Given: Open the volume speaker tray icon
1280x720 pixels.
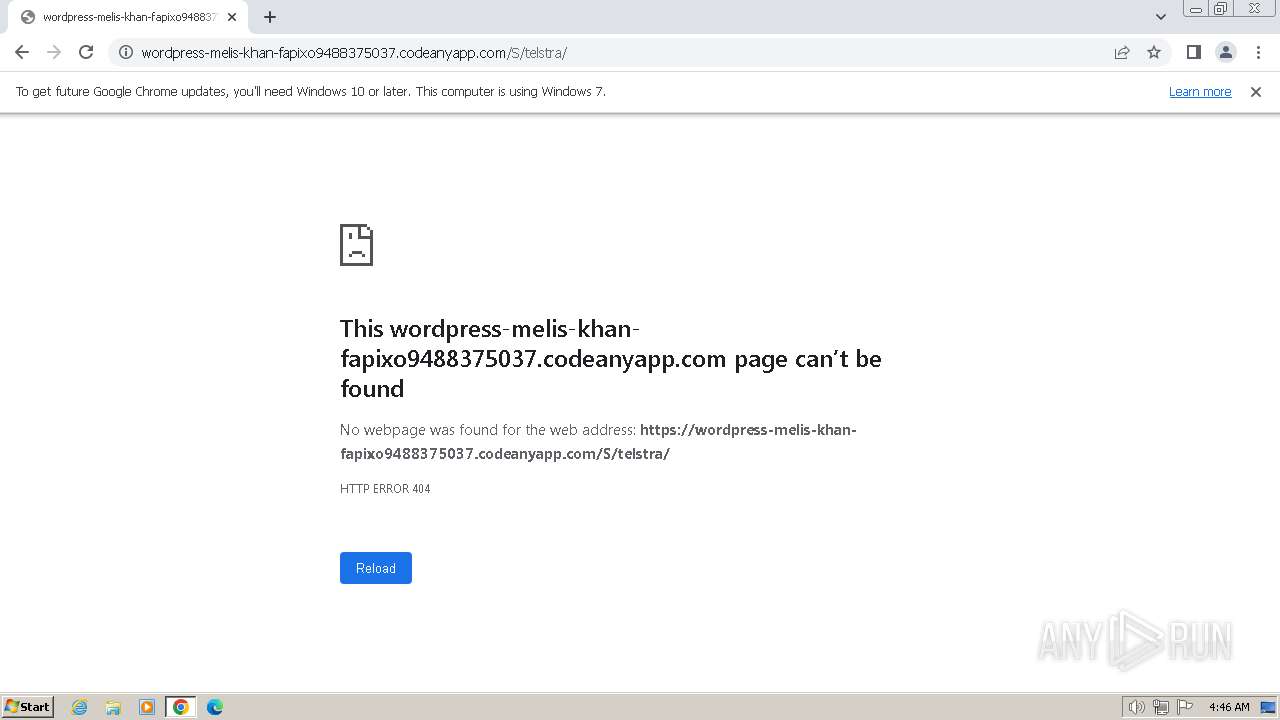Looking at the screenshot, I should (1136, 707).
